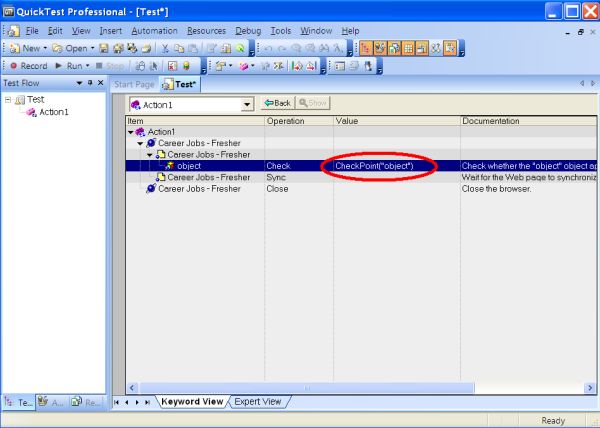Click the Copy icon in the toolbar
Image resolution: width=600 pixels, height=428 pixels.
(x=179, y=48)
